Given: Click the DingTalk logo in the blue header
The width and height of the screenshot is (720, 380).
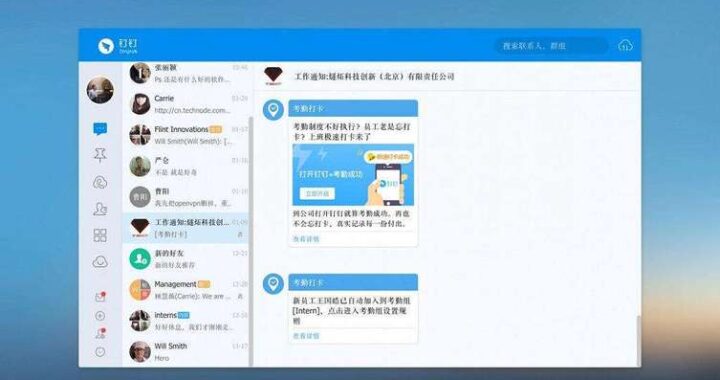Looking at the screenshot, I should coord(118,46).
